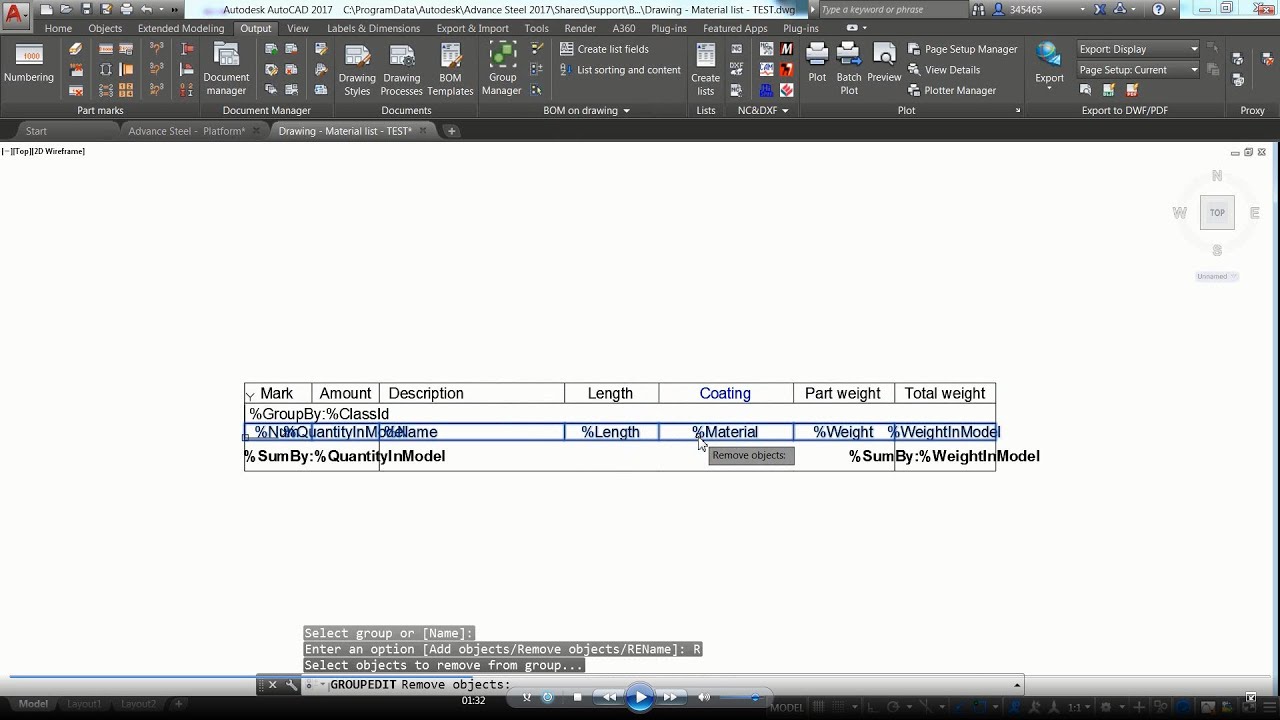This screenshot has height=720, width=1280.
Task: Click the Autodesk Exchange X icon
Action: pos(1099,9)
